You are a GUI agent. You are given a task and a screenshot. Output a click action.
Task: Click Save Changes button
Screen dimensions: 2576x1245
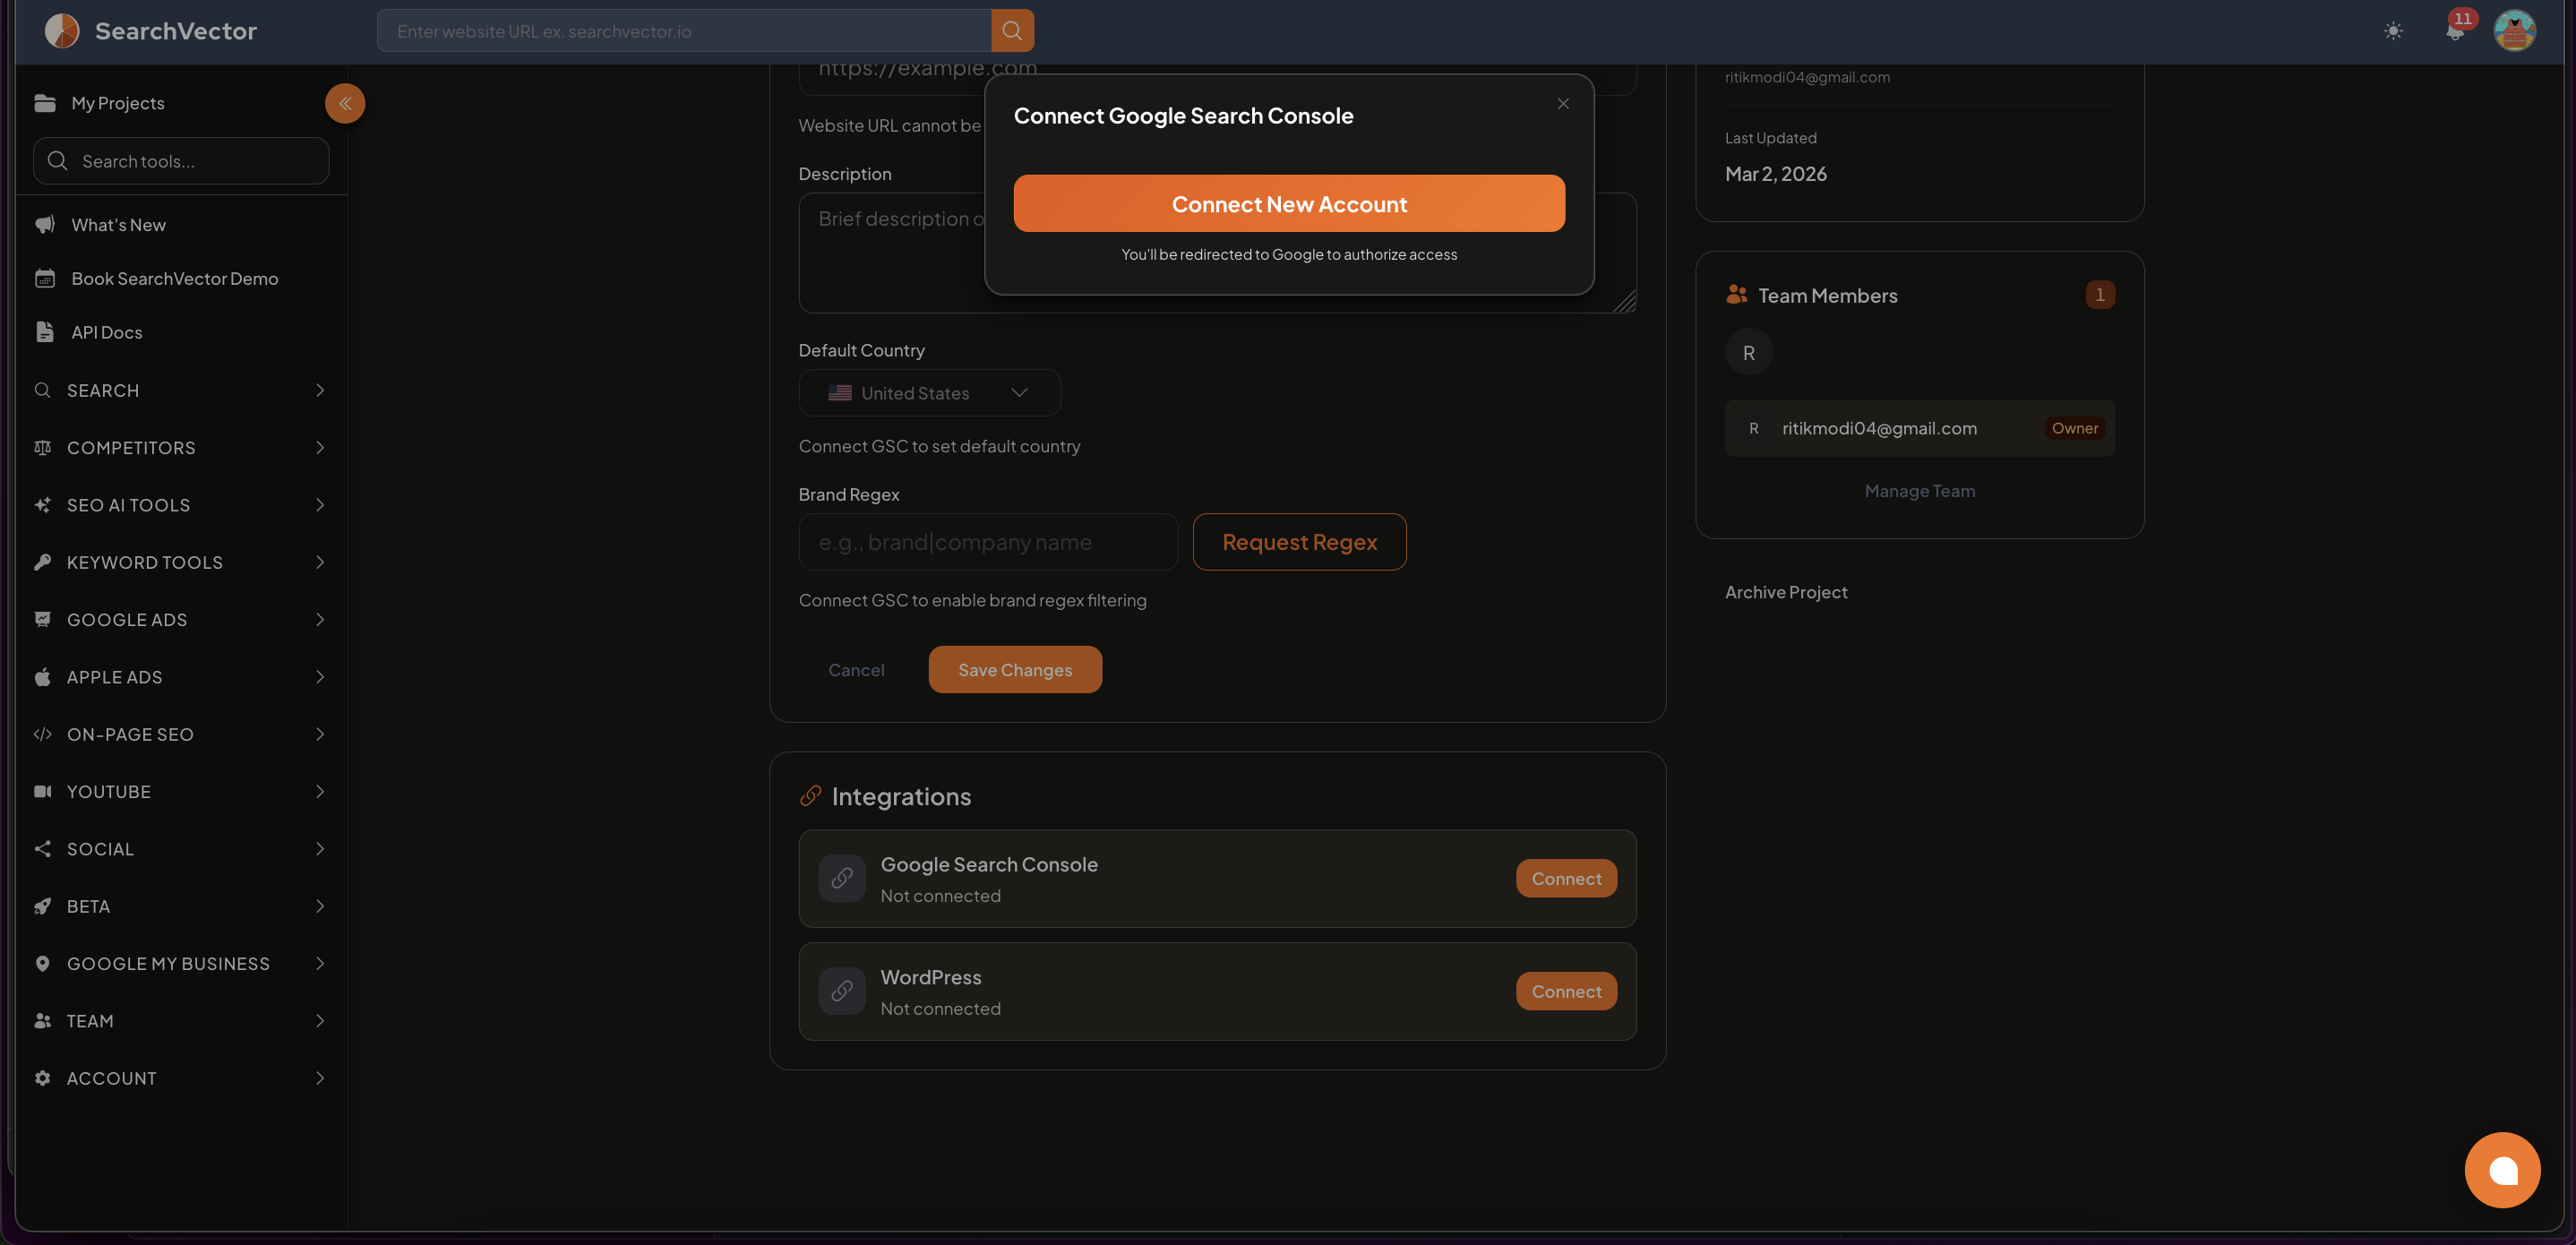(1015, 670)
